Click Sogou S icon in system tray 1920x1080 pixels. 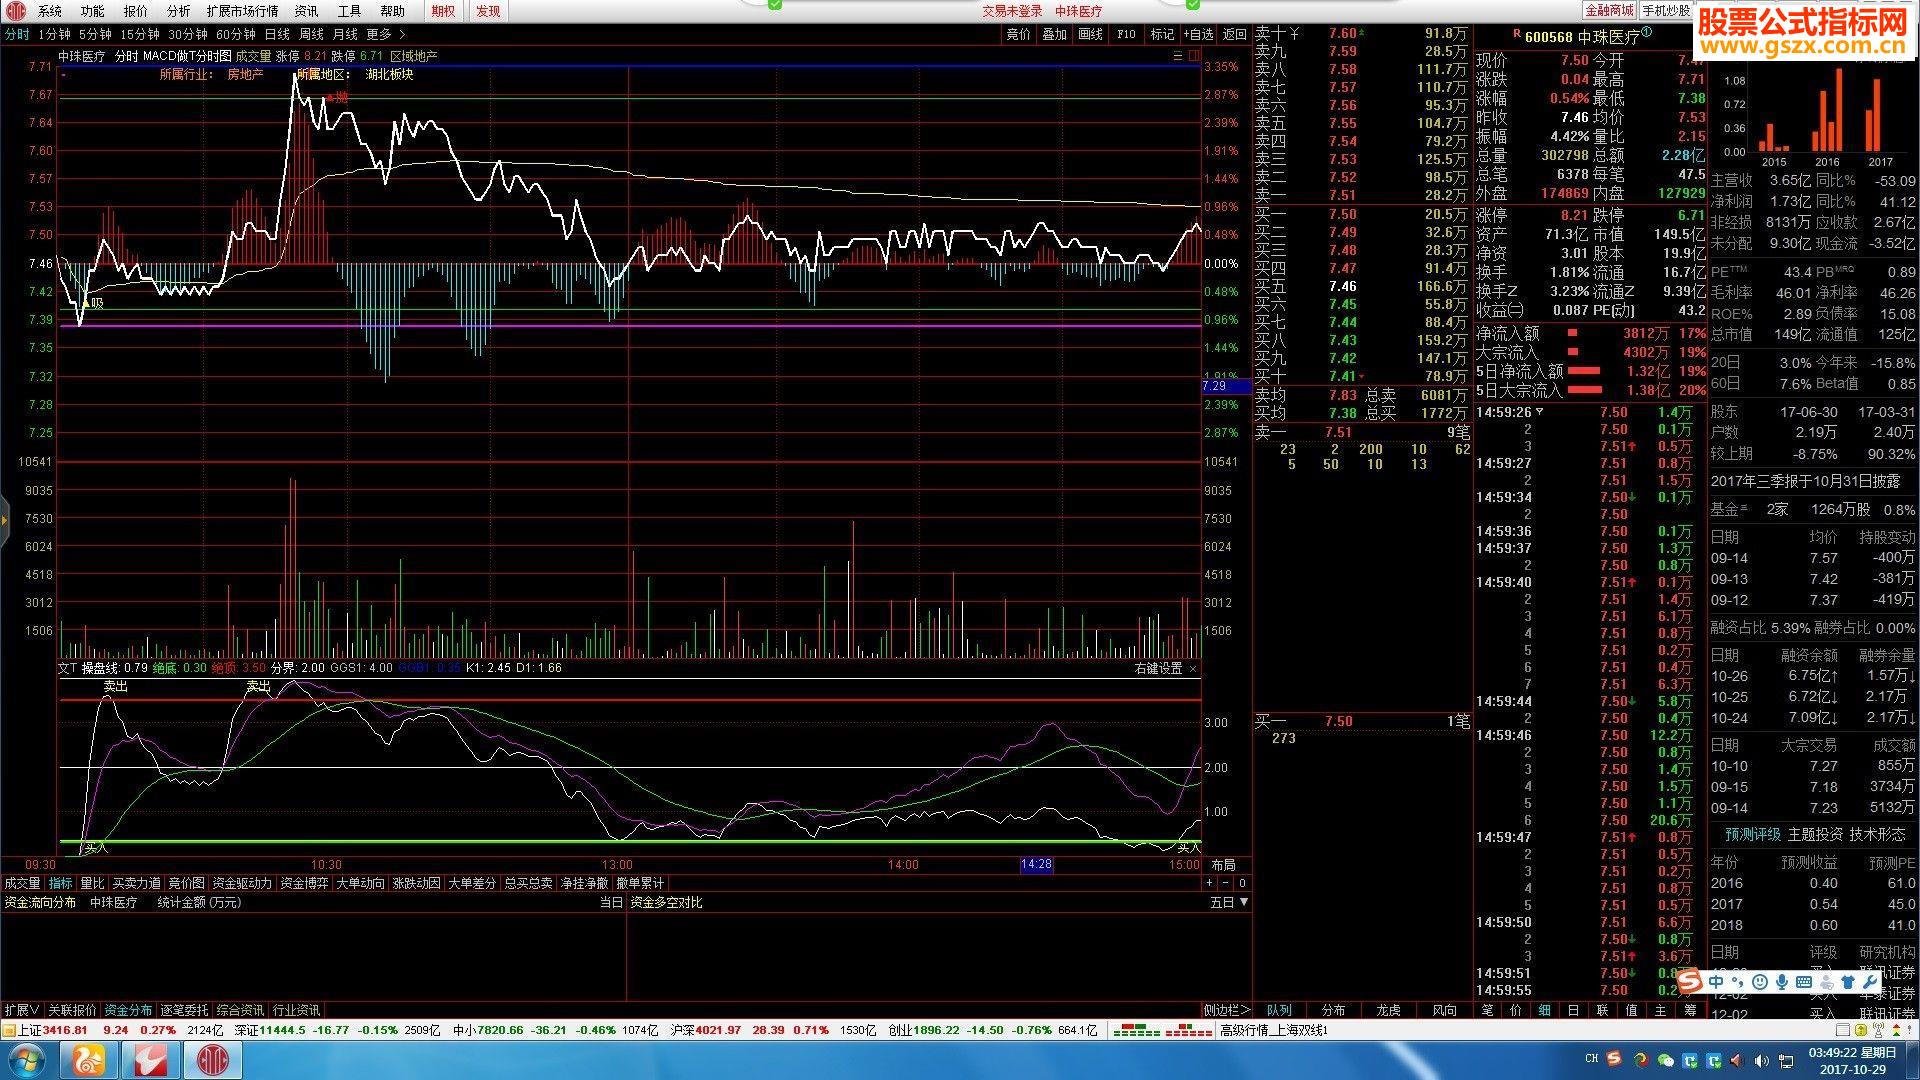click(x=1616, y=1060)
